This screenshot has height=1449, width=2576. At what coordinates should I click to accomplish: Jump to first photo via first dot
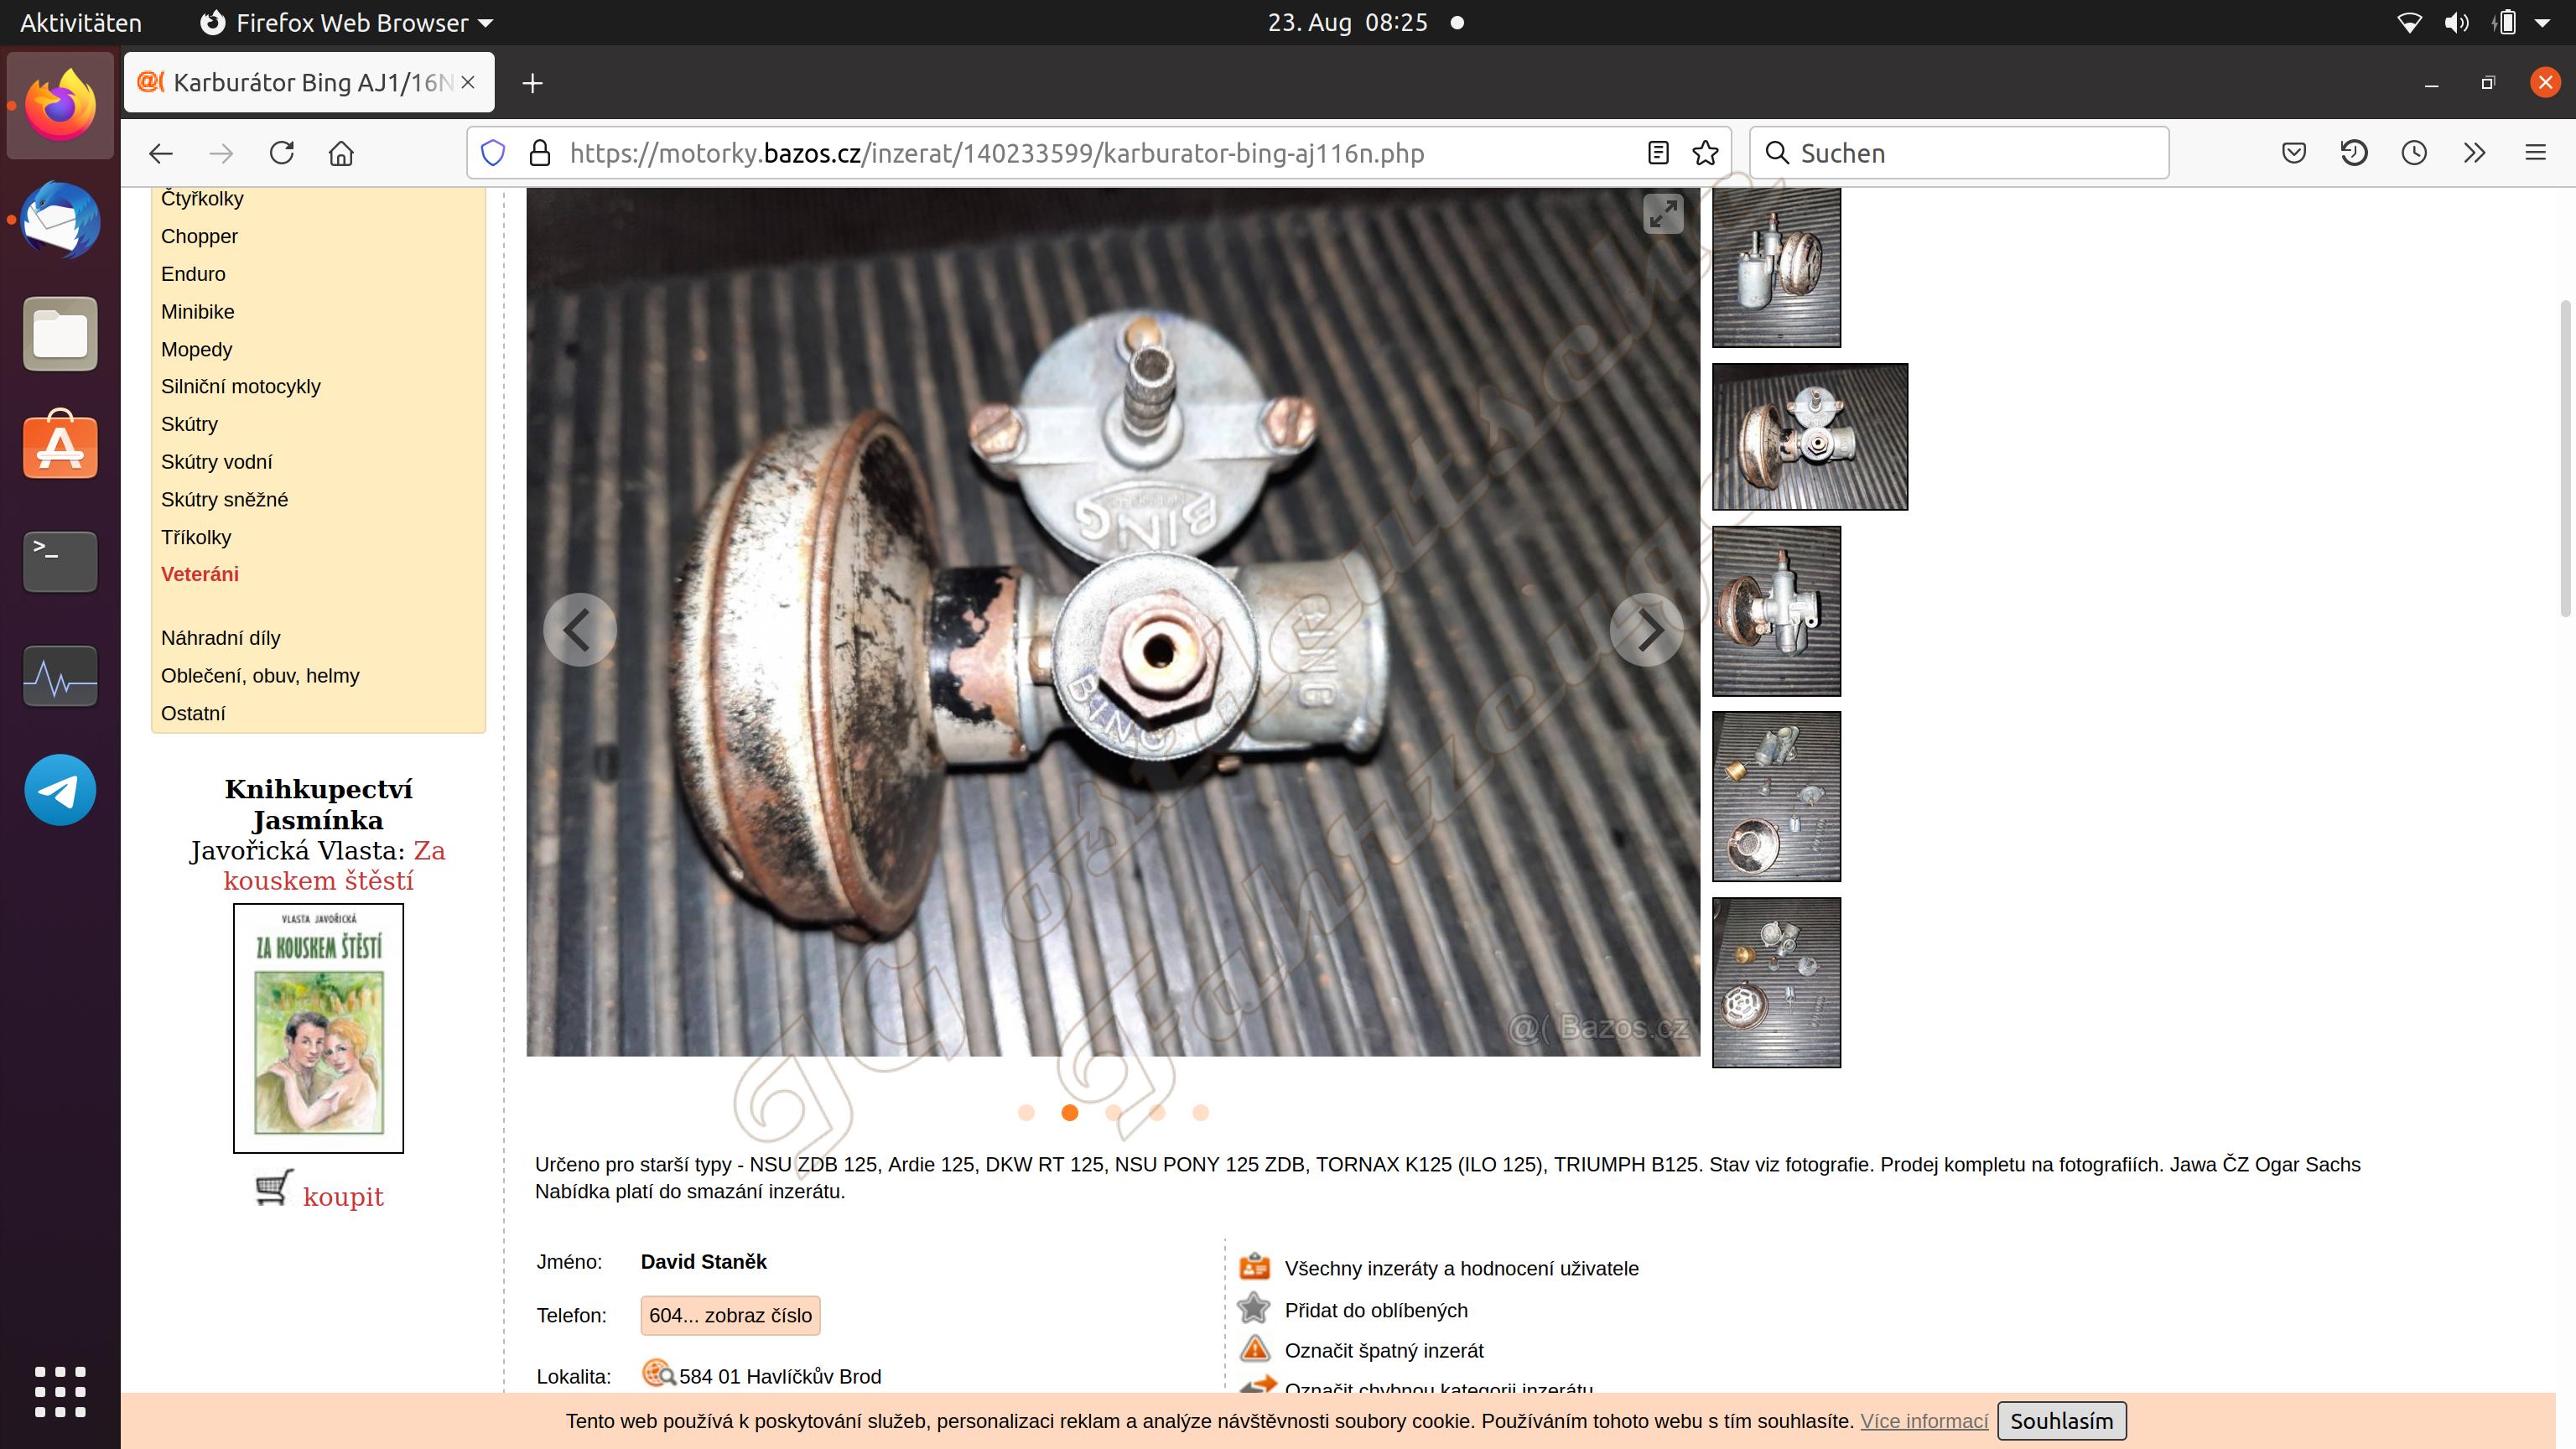(x=1026, y=1112)
